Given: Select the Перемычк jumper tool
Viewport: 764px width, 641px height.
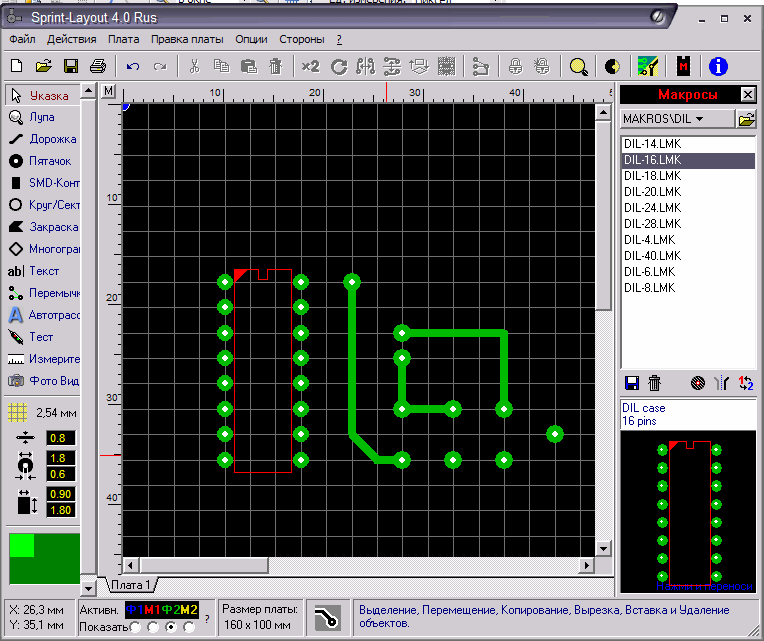Looking at the screenshot, I should pyautogui.click(x=42, y=293).
